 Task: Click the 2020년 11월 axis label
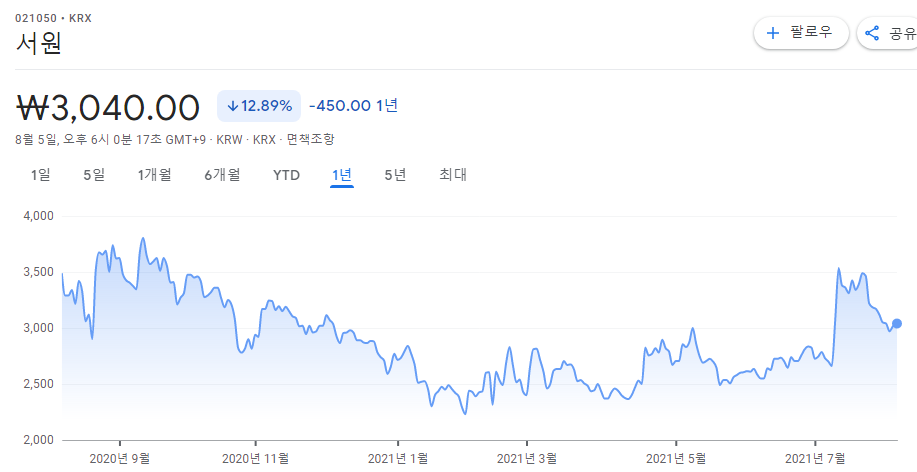tap(255, 458)
